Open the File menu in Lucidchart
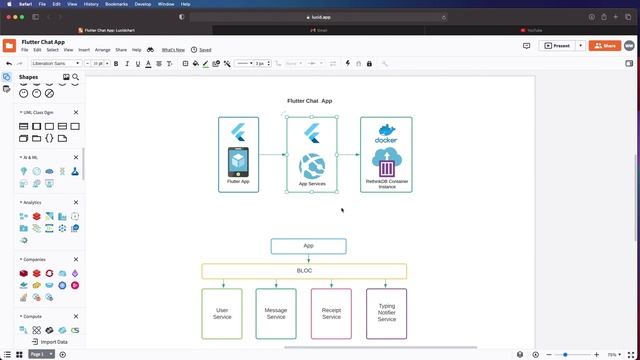Screen dimensions: 640x360 [25, 50]
